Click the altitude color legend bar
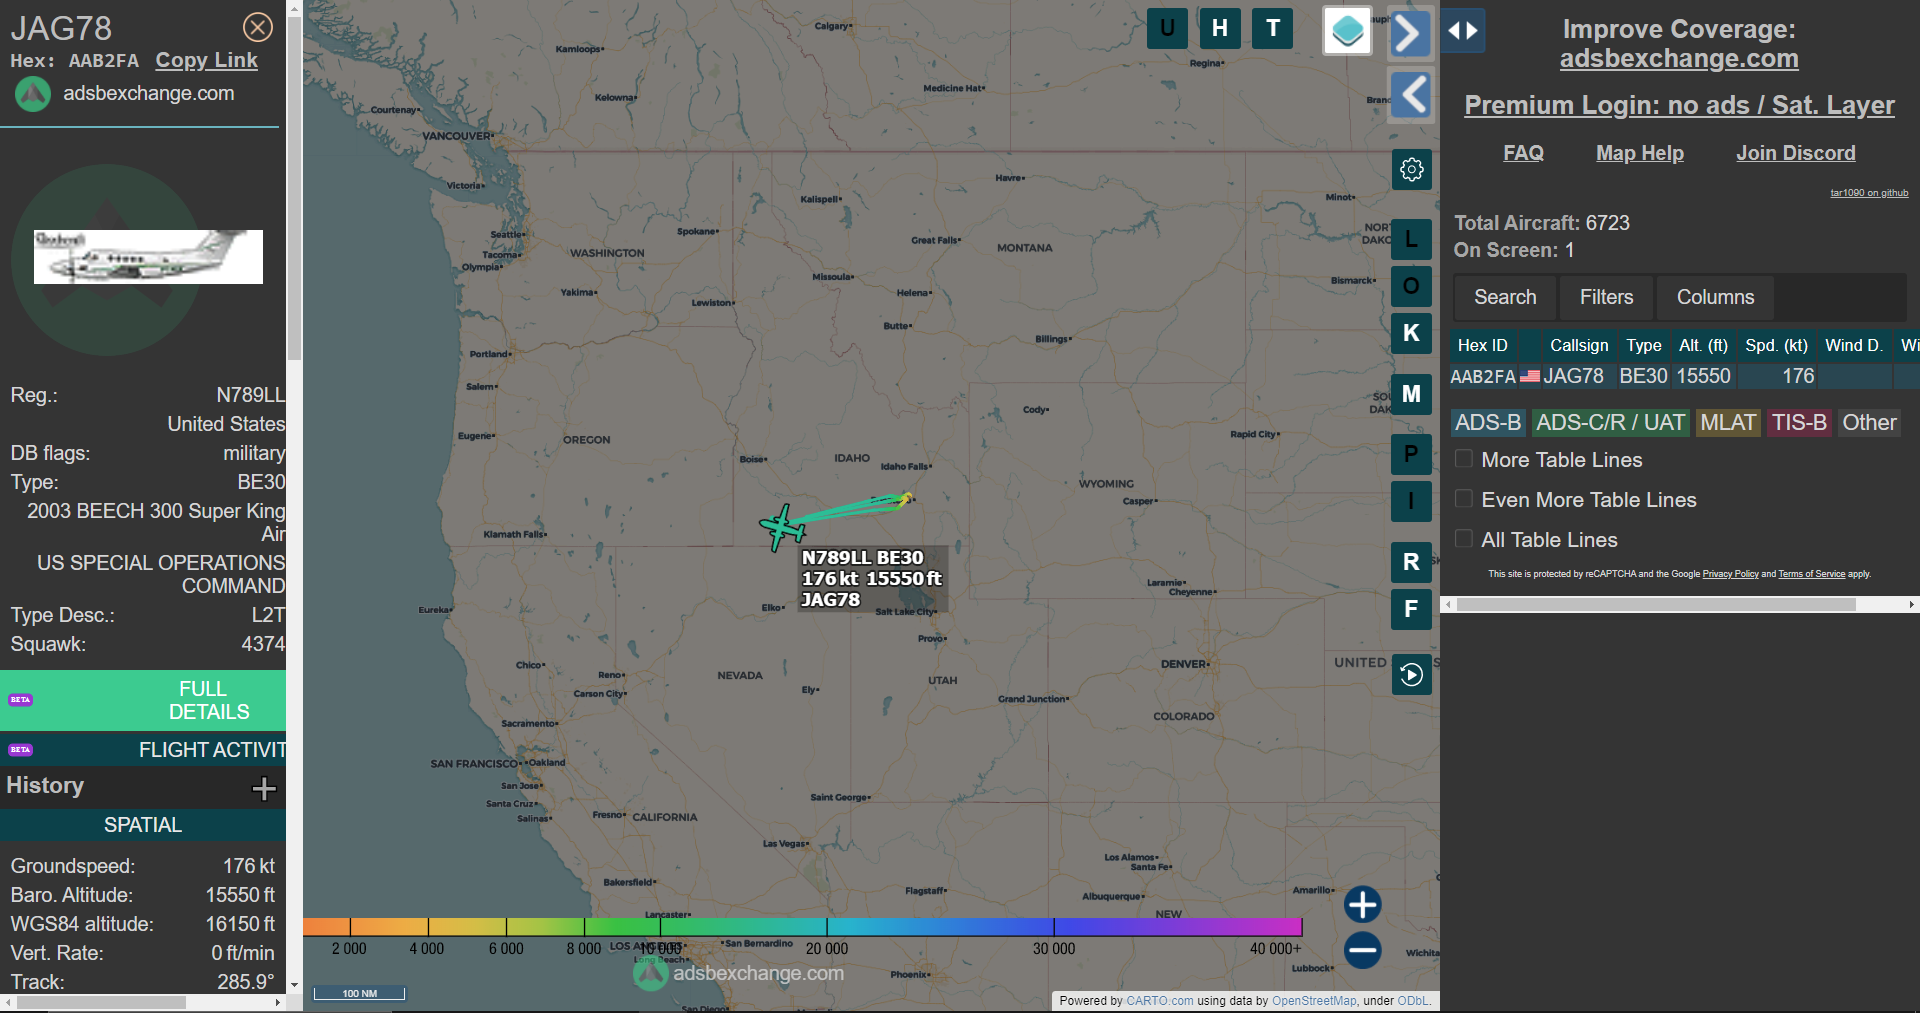 [802, 927]
